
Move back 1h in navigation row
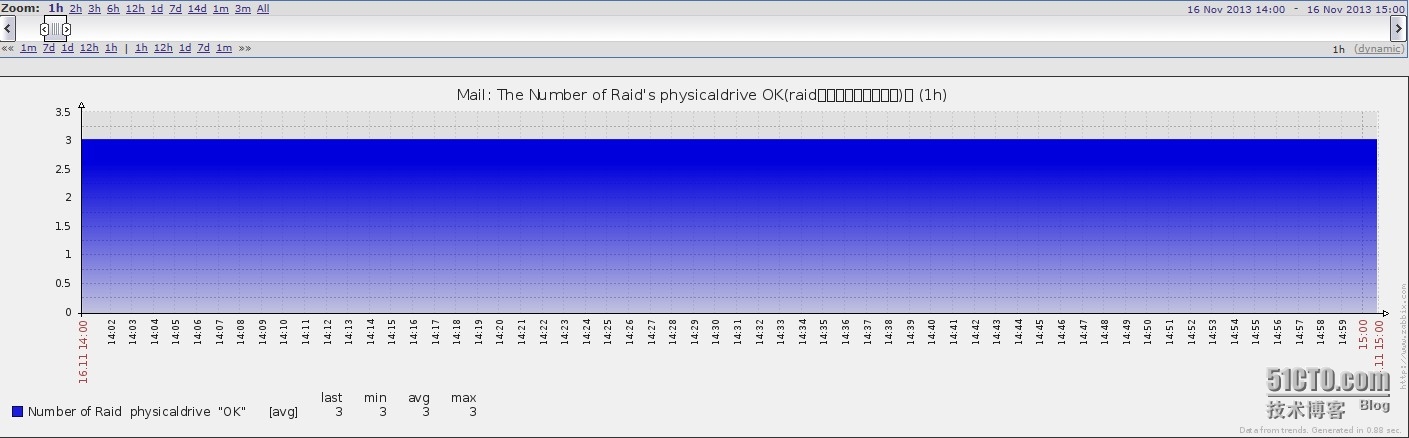[x=111, y=48]
